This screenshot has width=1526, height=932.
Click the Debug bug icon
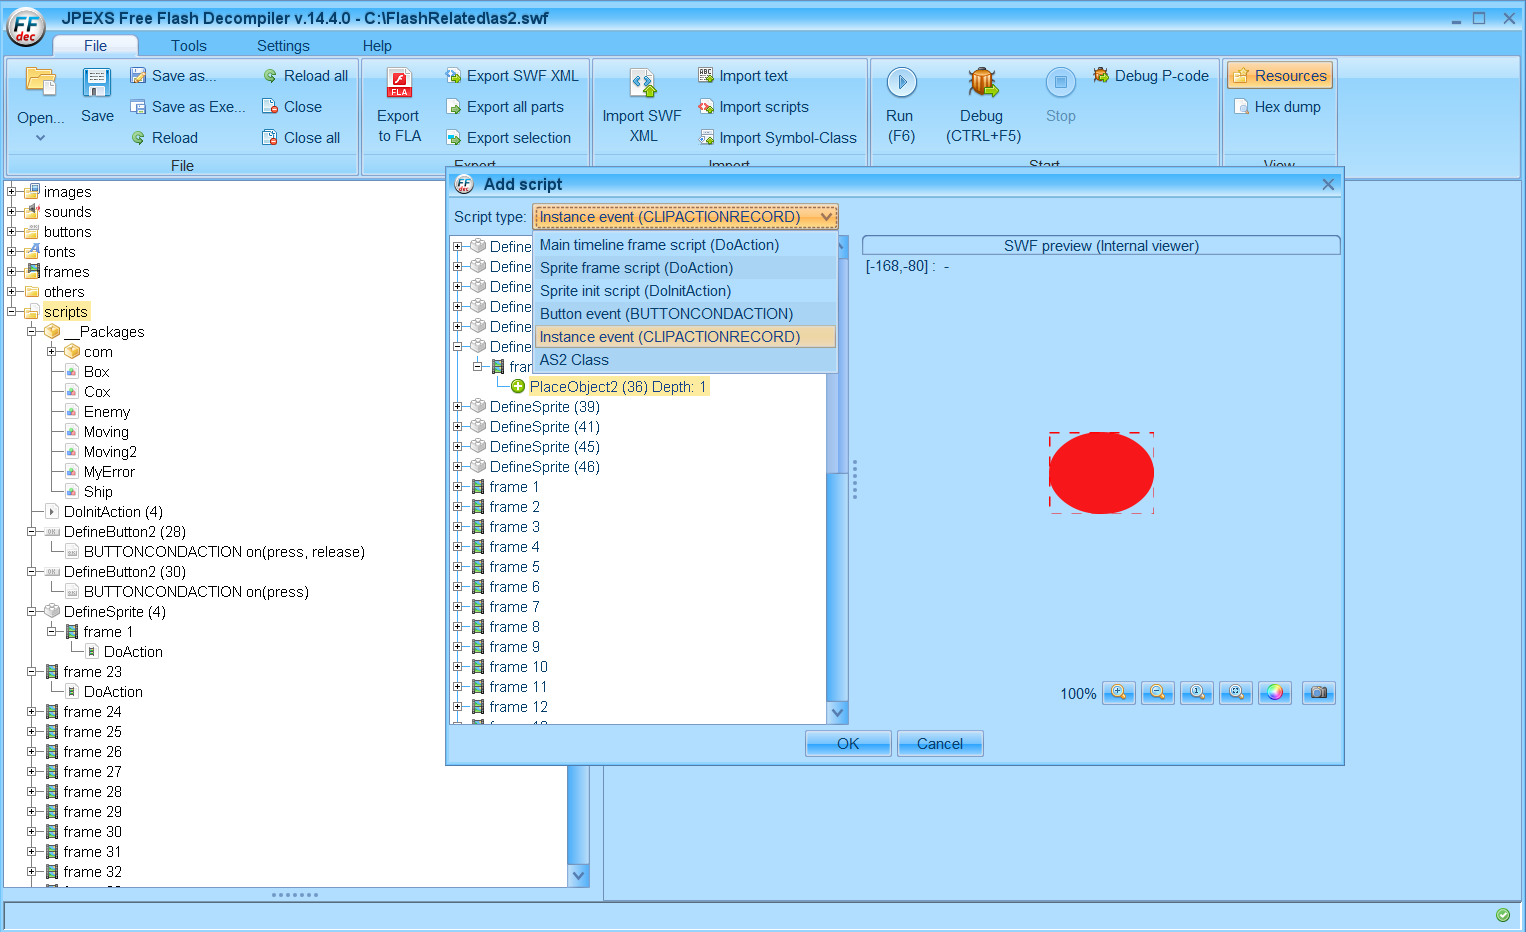tap(983, 83)
